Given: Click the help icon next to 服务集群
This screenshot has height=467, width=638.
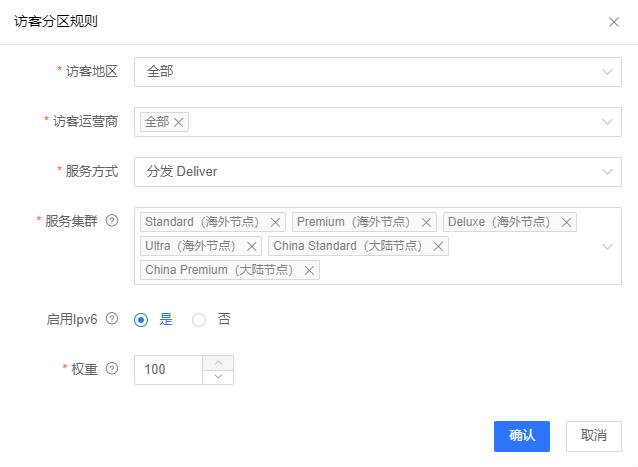Looking at the screenshot, I should tap(112, 221).
